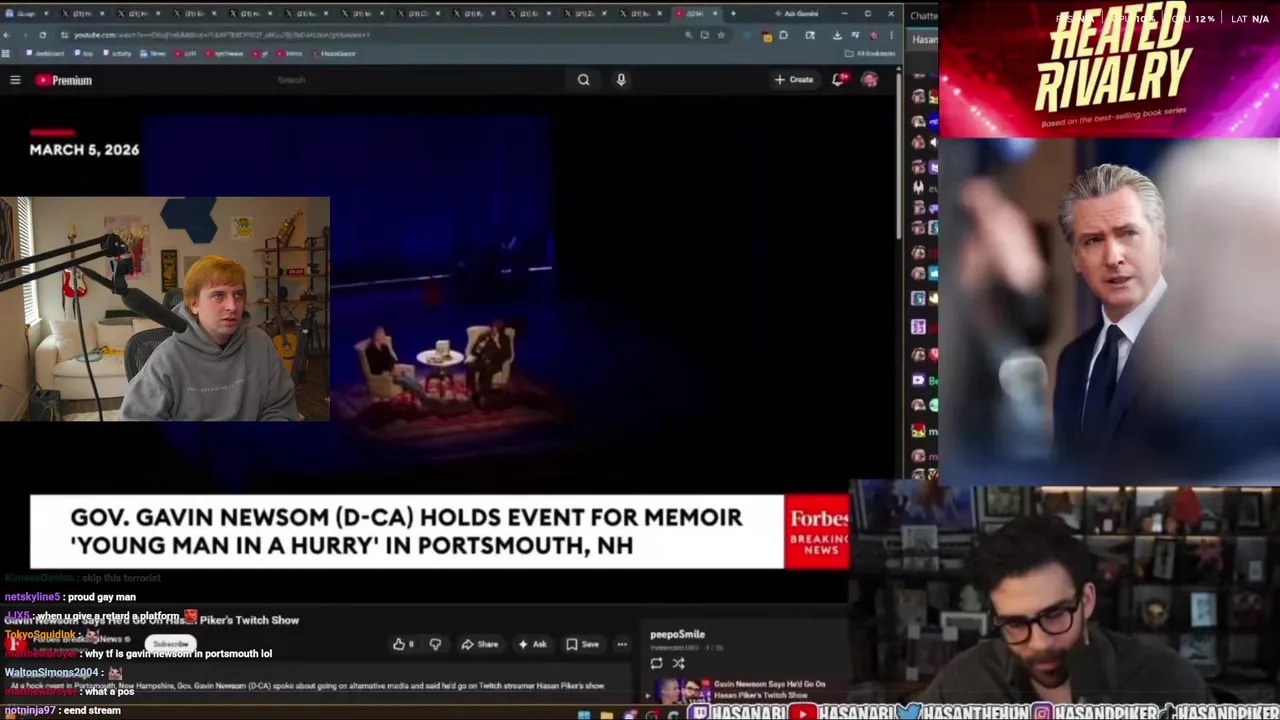Image resolution: width=1280 pixels, height=720 pixels.
Task: Reload the page in Chrome
Action: point(42,35)
